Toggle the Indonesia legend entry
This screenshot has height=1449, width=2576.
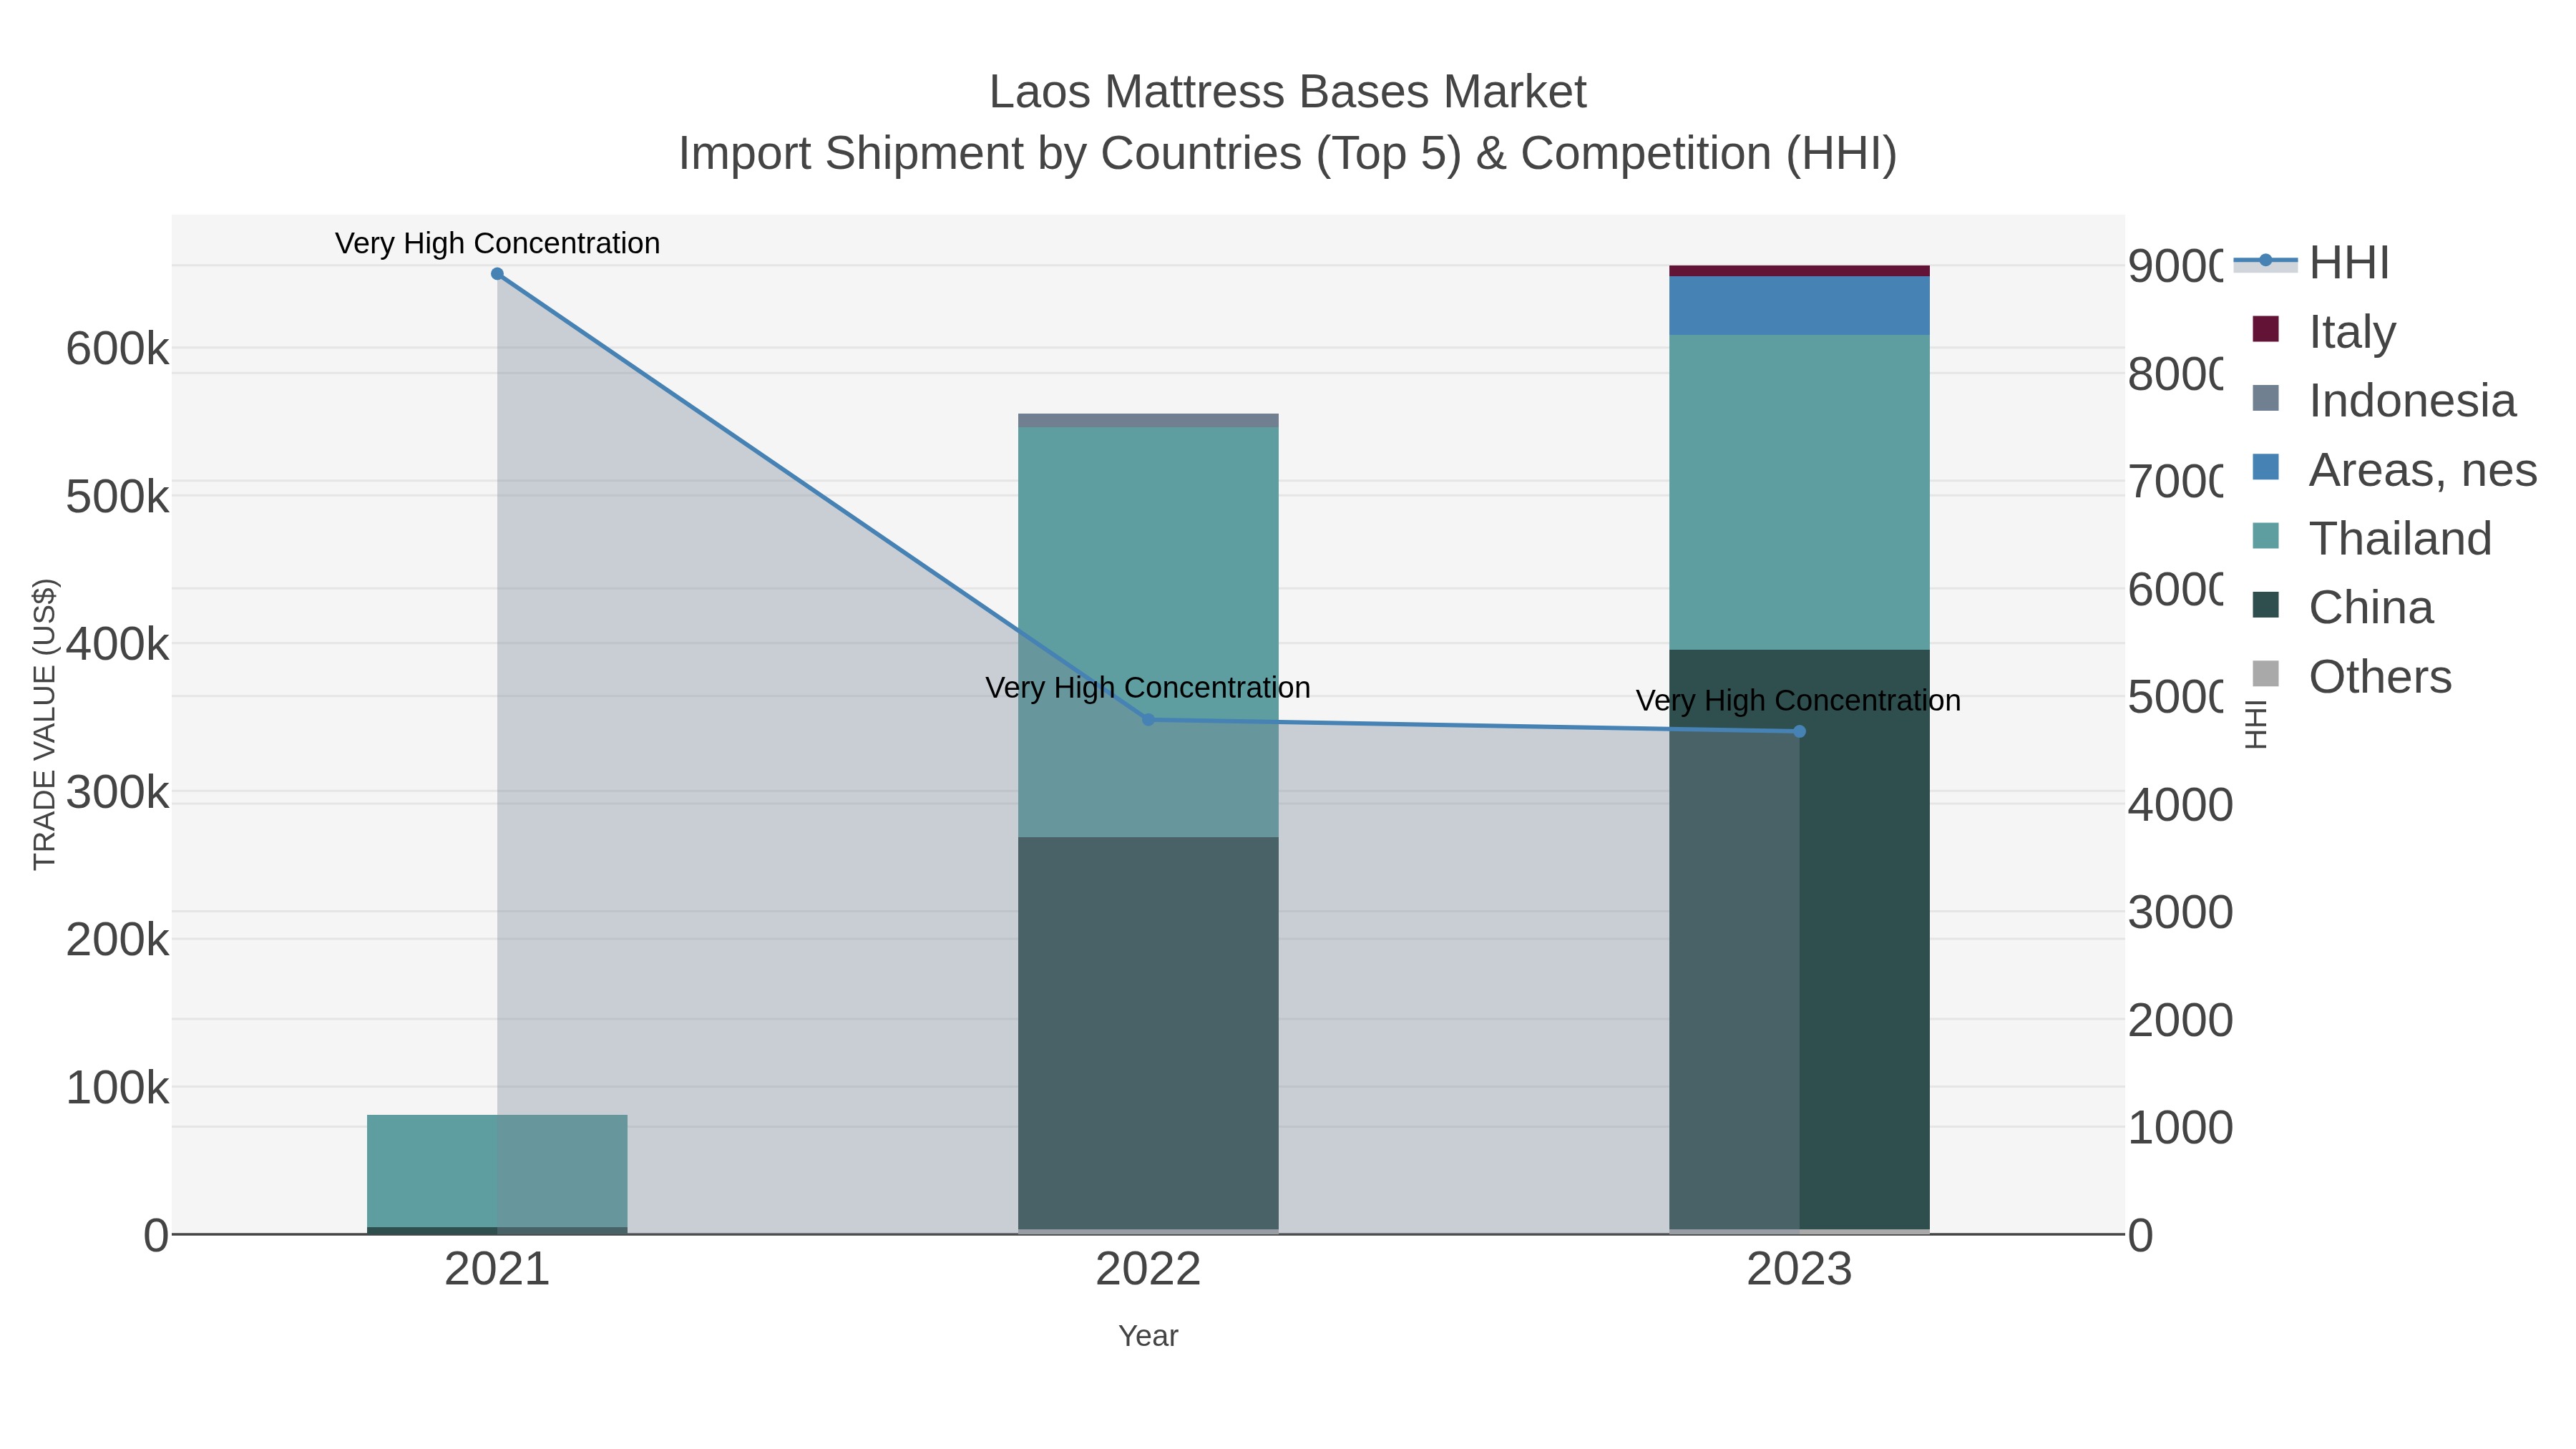(x=2384, y=401)
